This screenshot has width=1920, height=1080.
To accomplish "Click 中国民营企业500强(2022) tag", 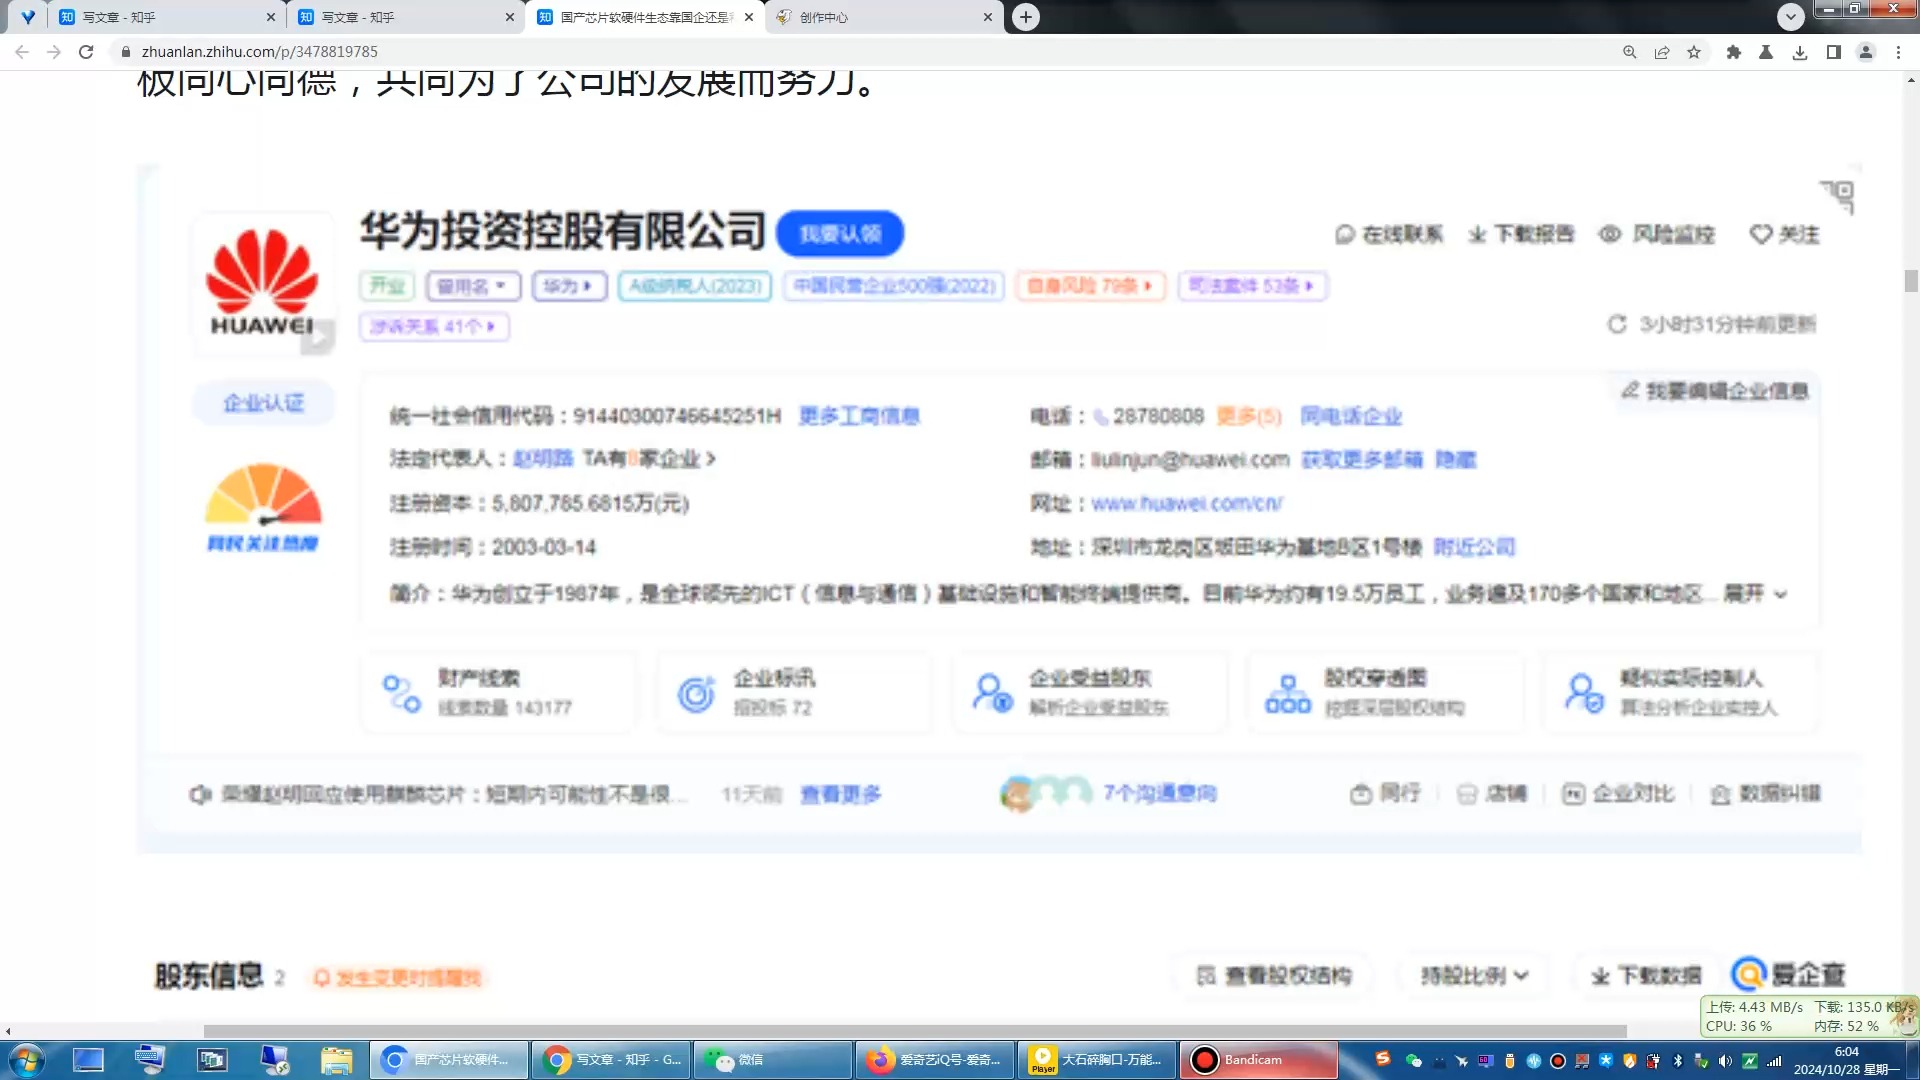I will [894, 286].
